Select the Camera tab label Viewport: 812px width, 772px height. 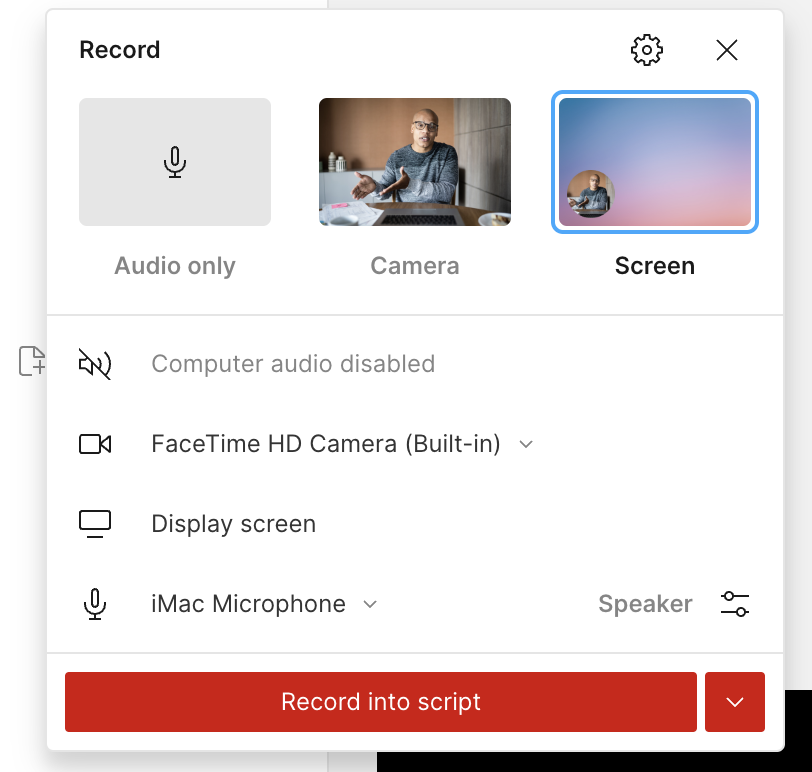pos(414,266)
